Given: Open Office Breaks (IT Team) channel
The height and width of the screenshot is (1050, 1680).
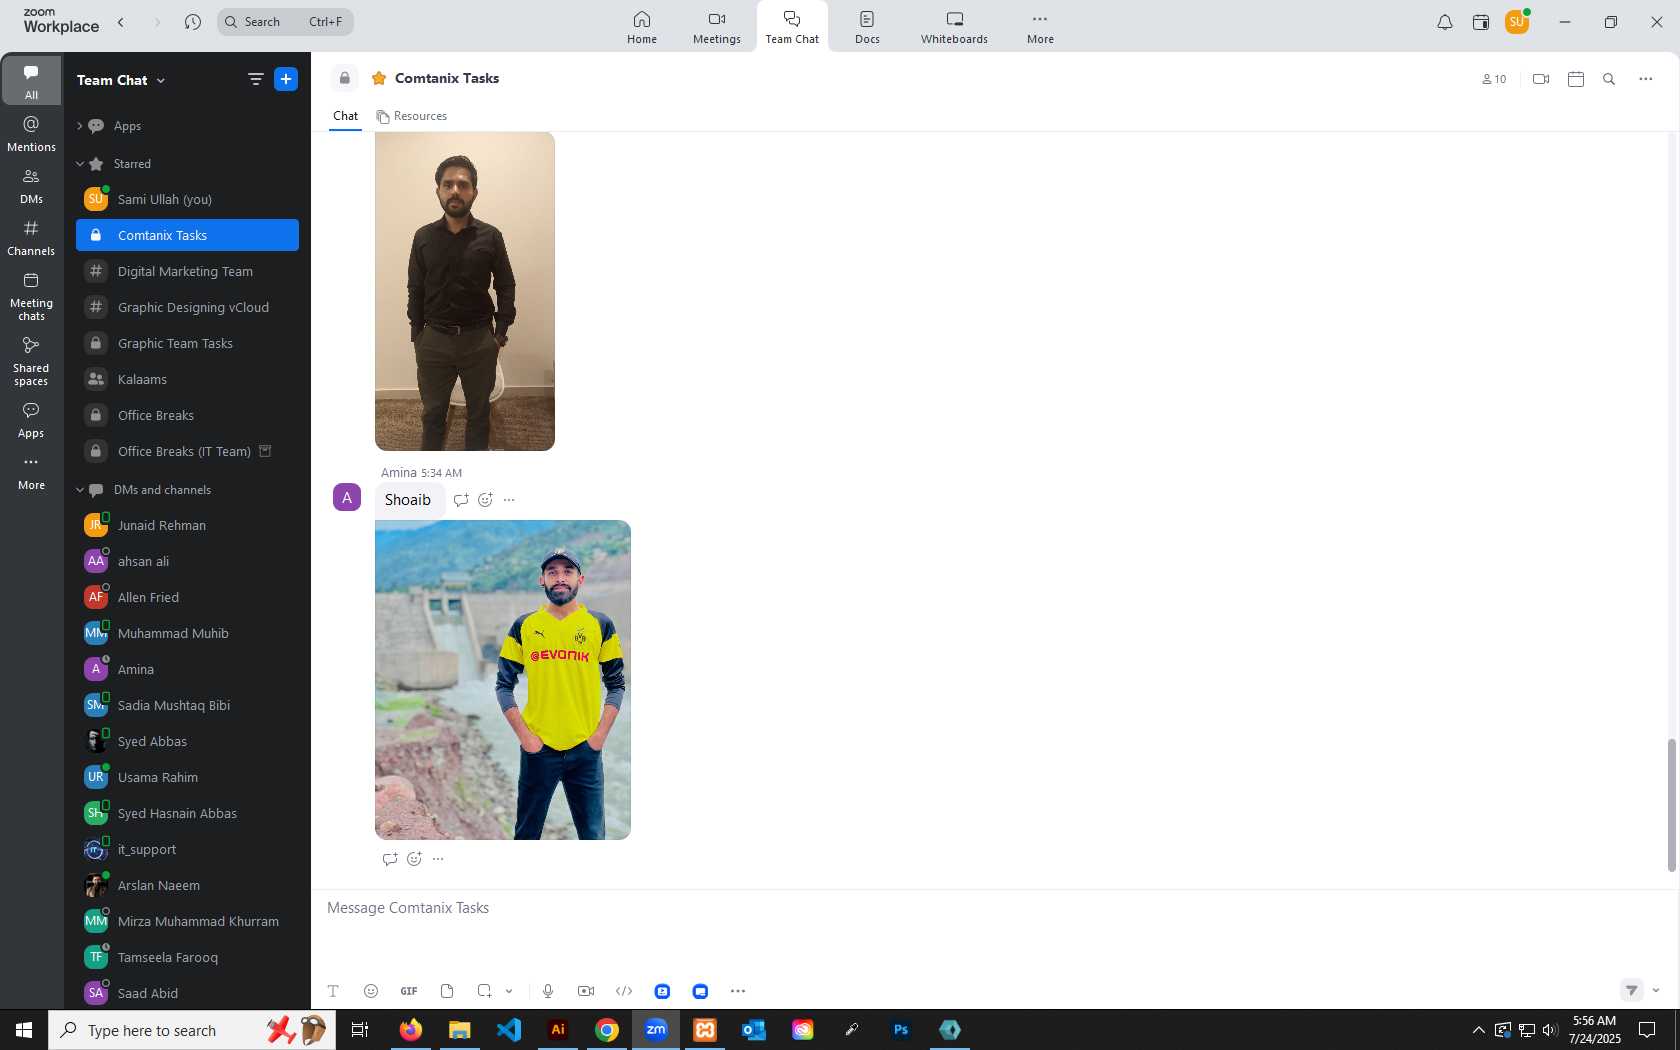Looking at the screenshot, I should click(x=187, y=451).
